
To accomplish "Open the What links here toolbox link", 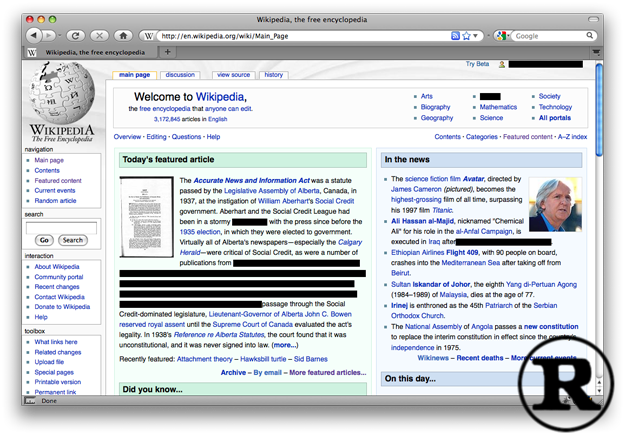I will pos(56,342).
